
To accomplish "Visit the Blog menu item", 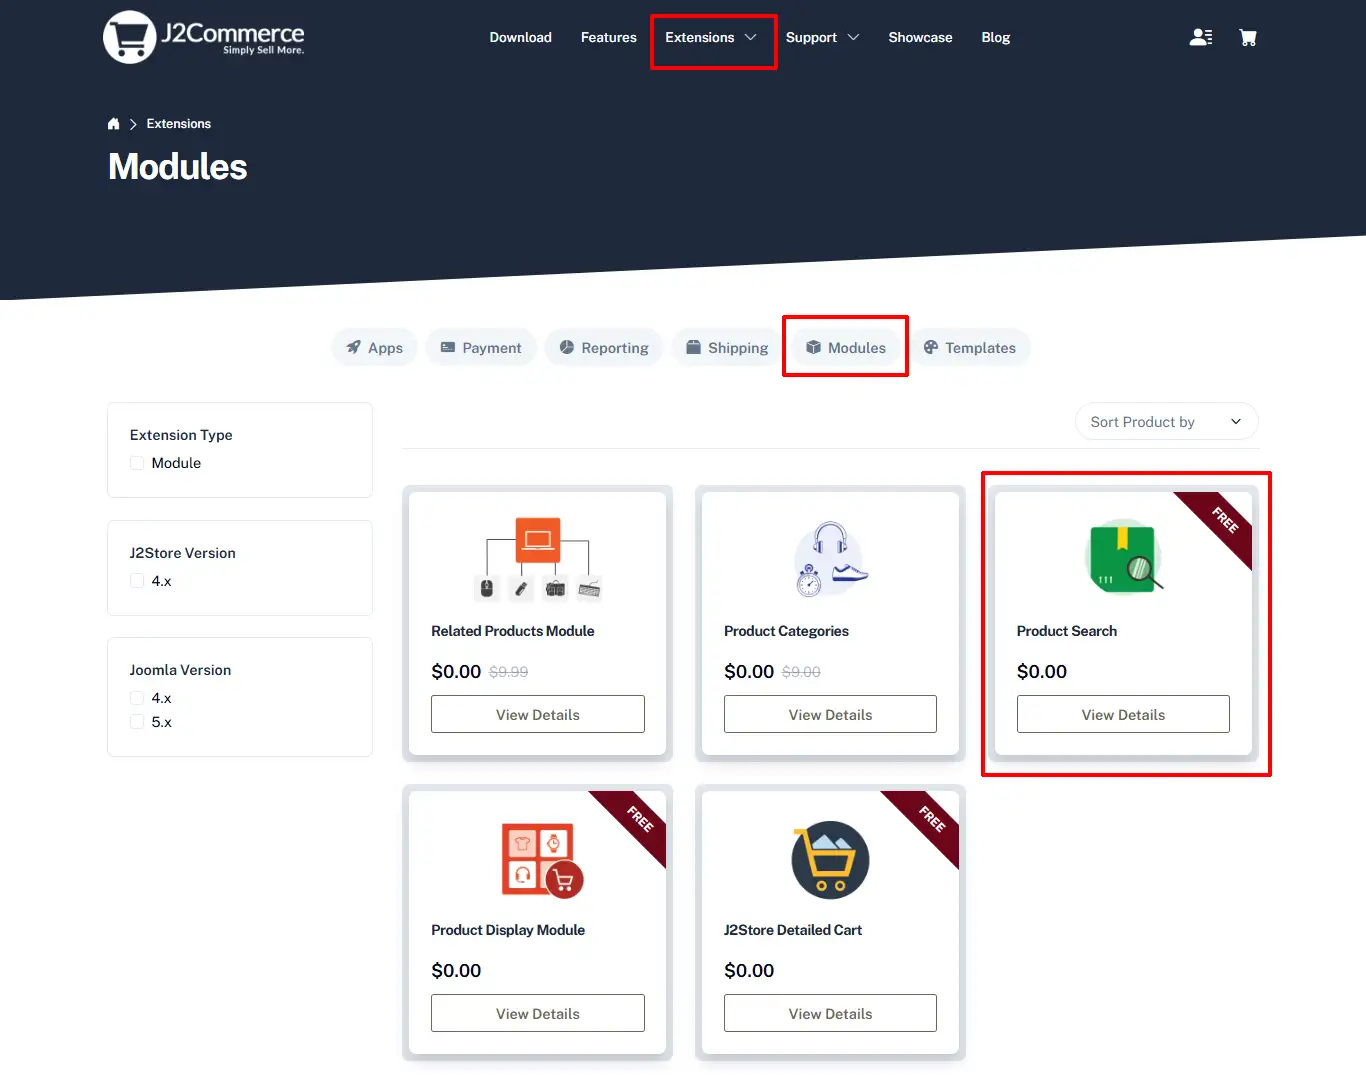I will coord(995,38).
